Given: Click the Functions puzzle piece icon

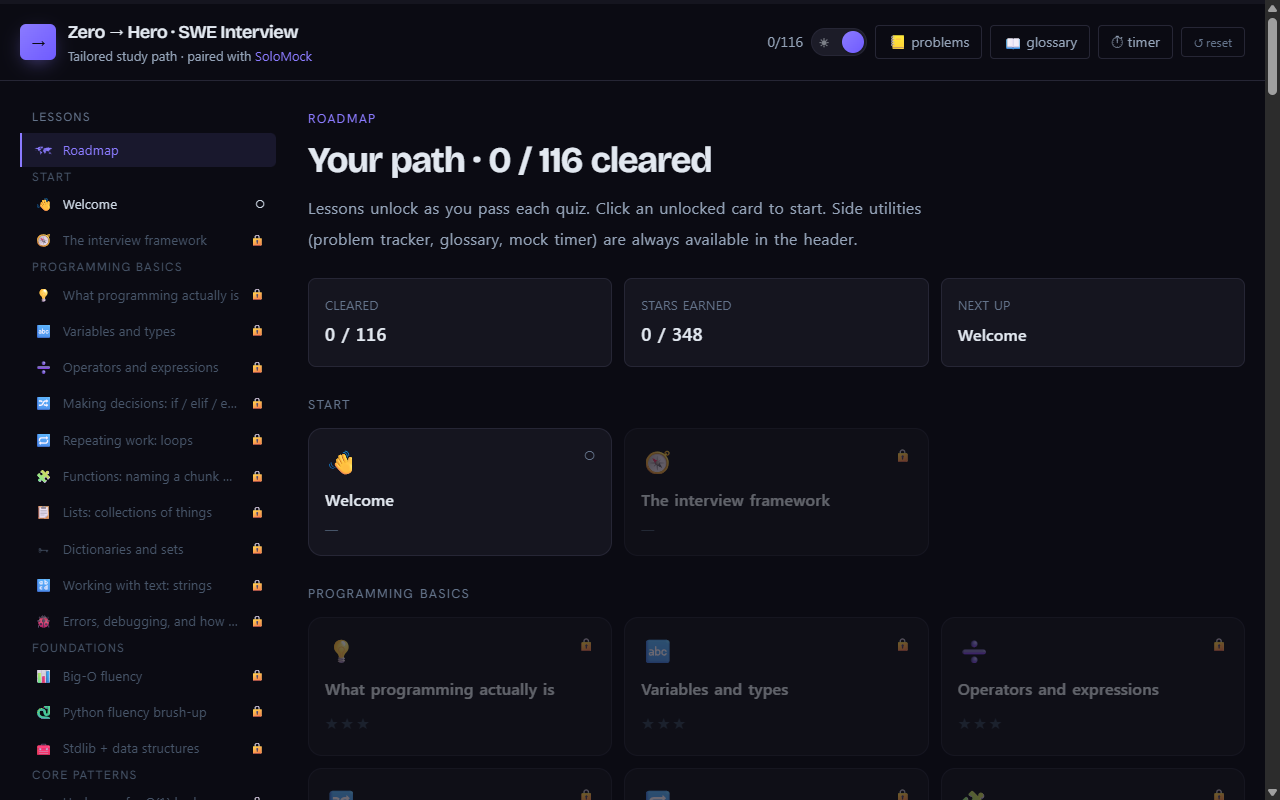Looking at the screenshot, I should [43, 476].
